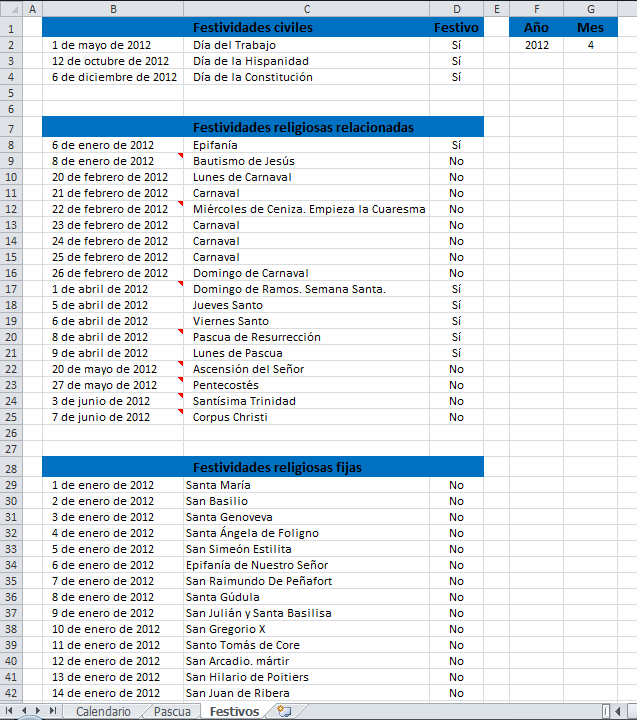Open the Calendario sheet tab
Viewport: 637px width, 720px height.
pos(103,711)
